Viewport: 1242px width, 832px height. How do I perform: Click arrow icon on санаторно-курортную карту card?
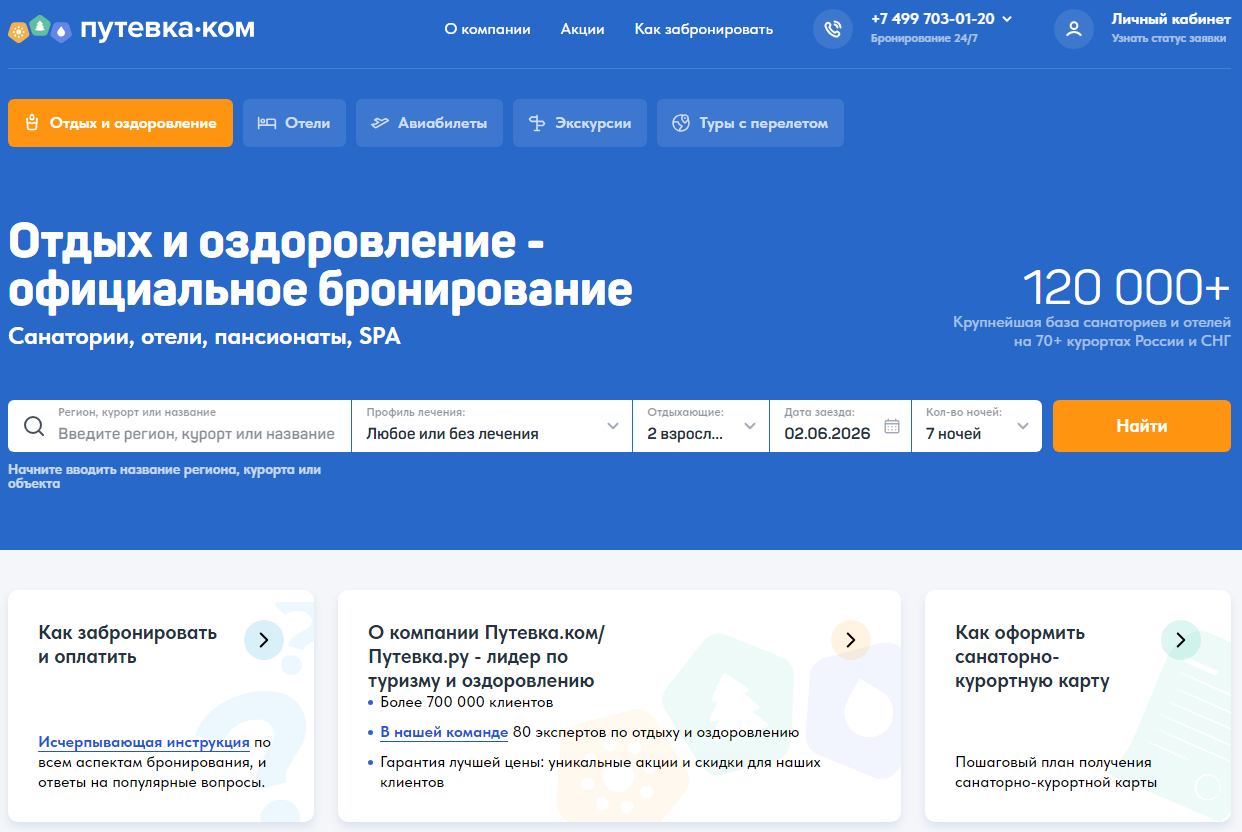point(1181,640)
